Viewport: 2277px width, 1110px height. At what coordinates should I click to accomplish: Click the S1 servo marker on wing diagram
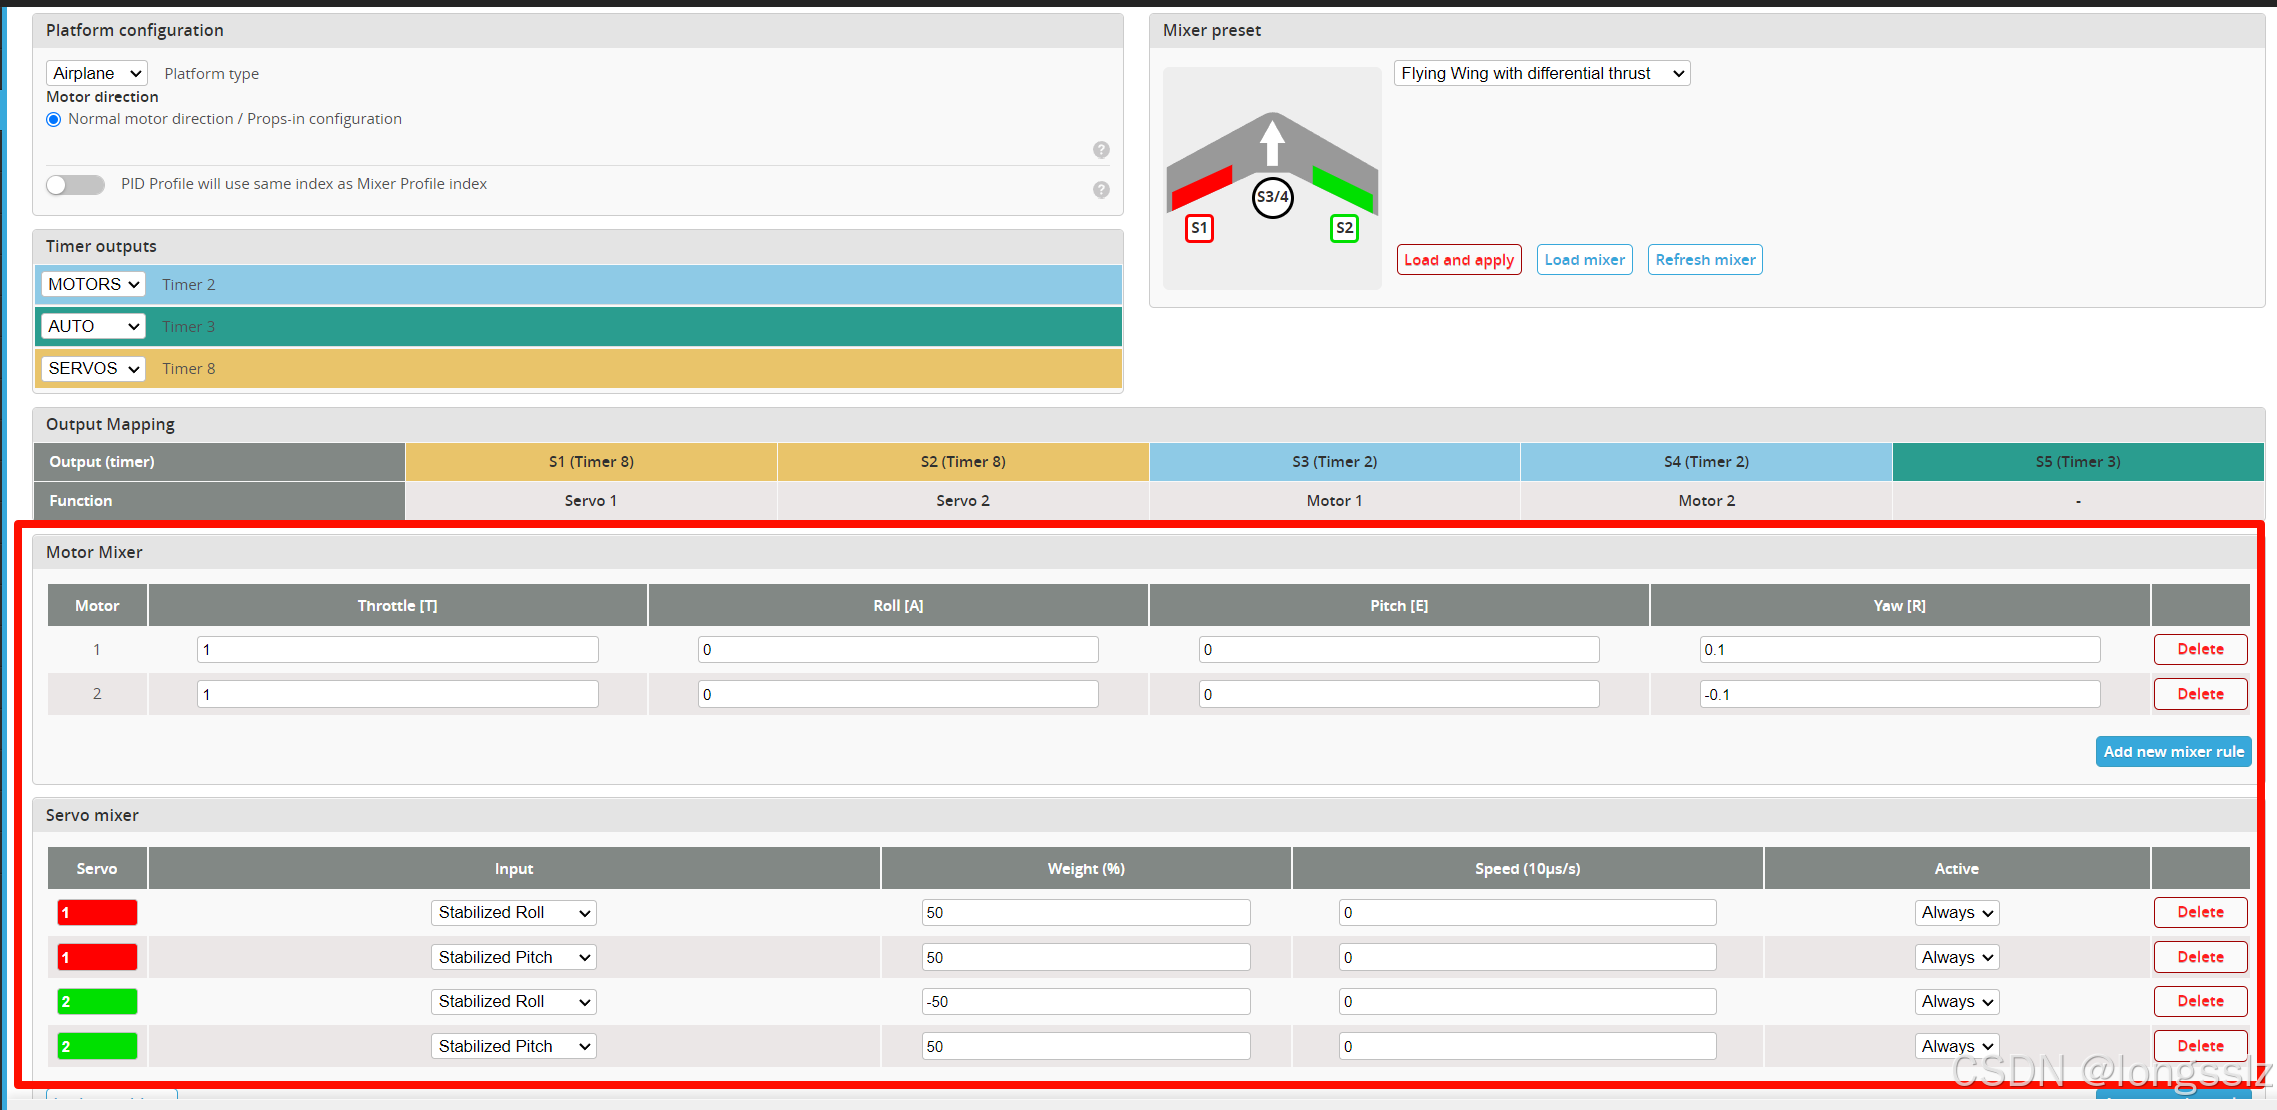click(x=1199, y=228)
